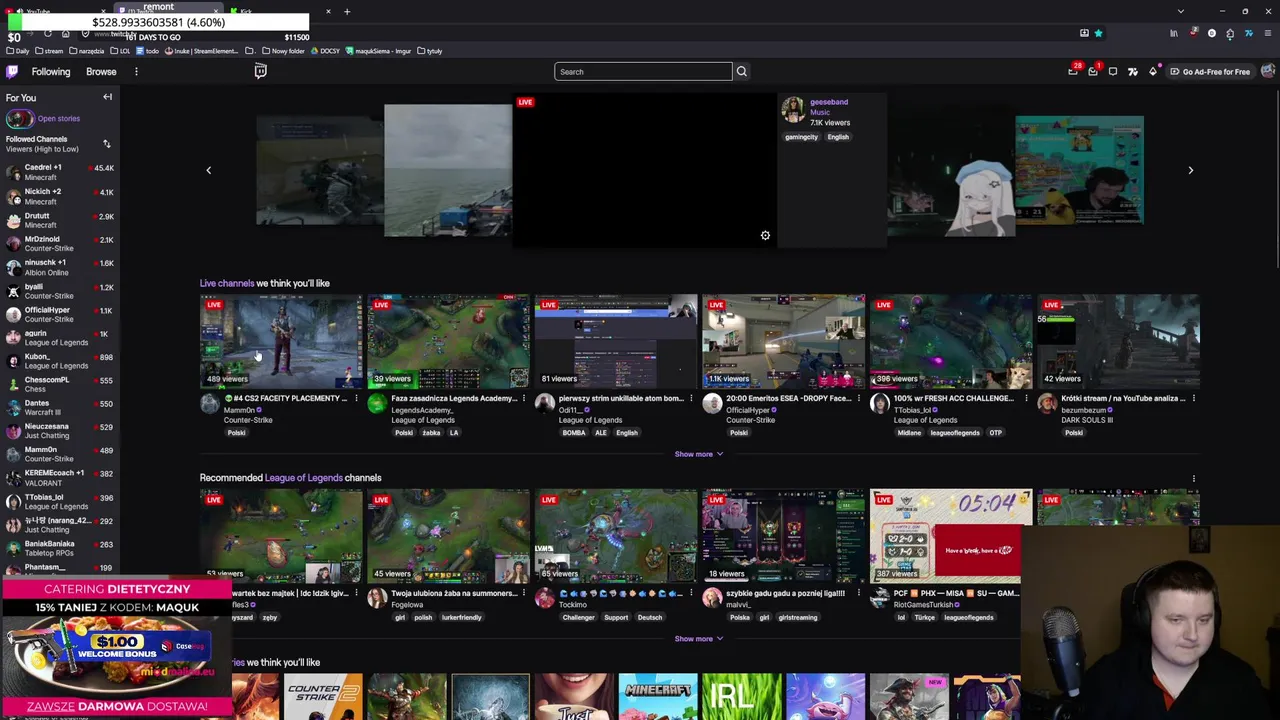Open options for Mamm0n stream card
Image resolution: width=1280 pixels, height=720 pixels.
click(x=356, y=399)
